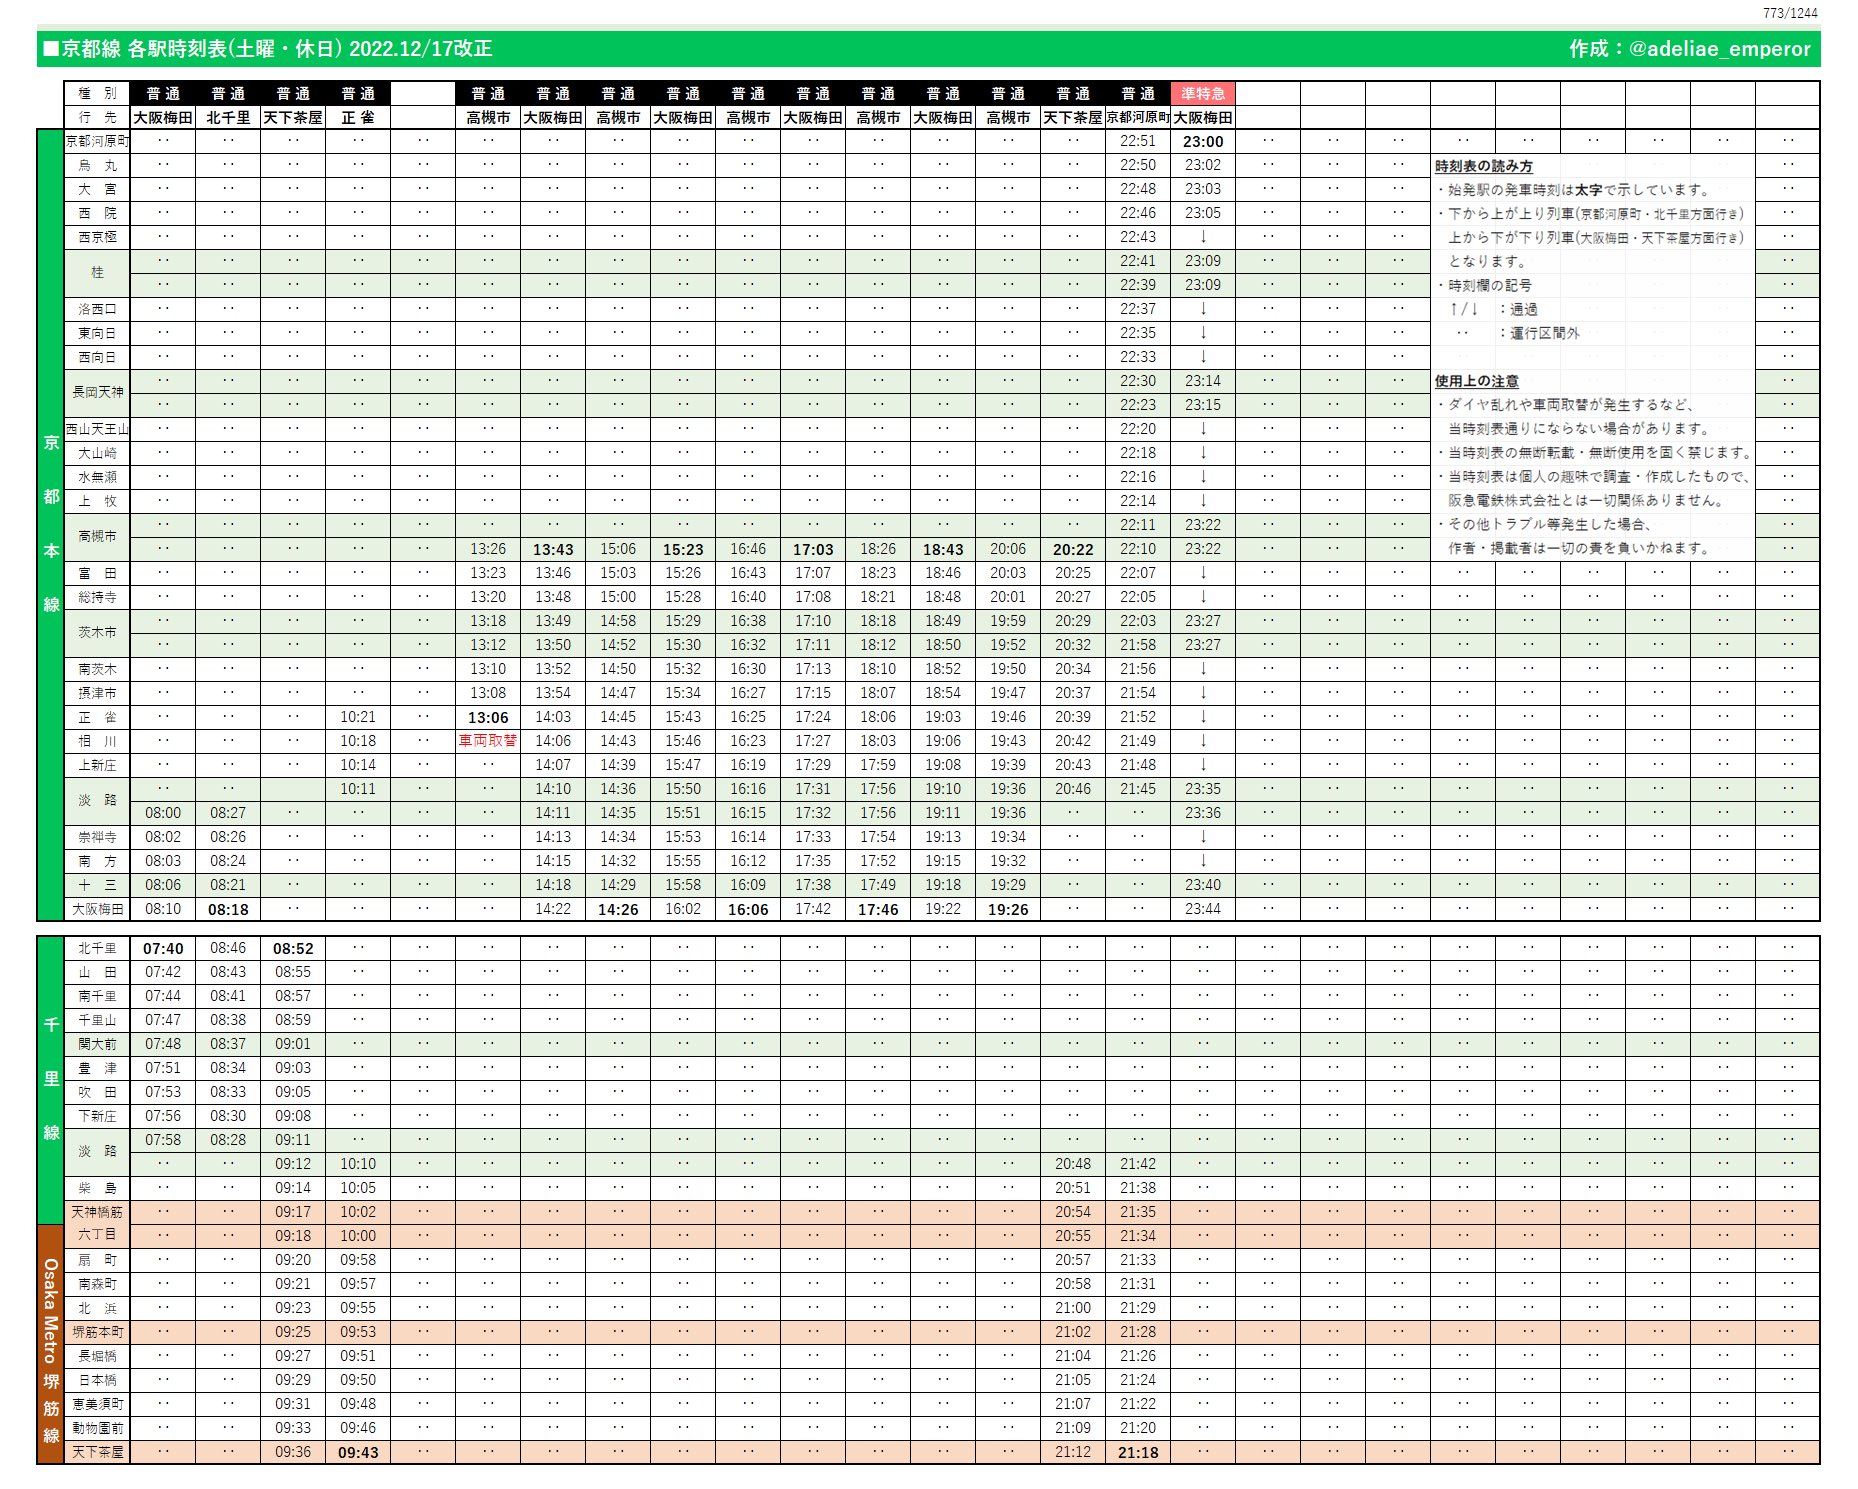Click the 茨木市 station label

point(97,632)
